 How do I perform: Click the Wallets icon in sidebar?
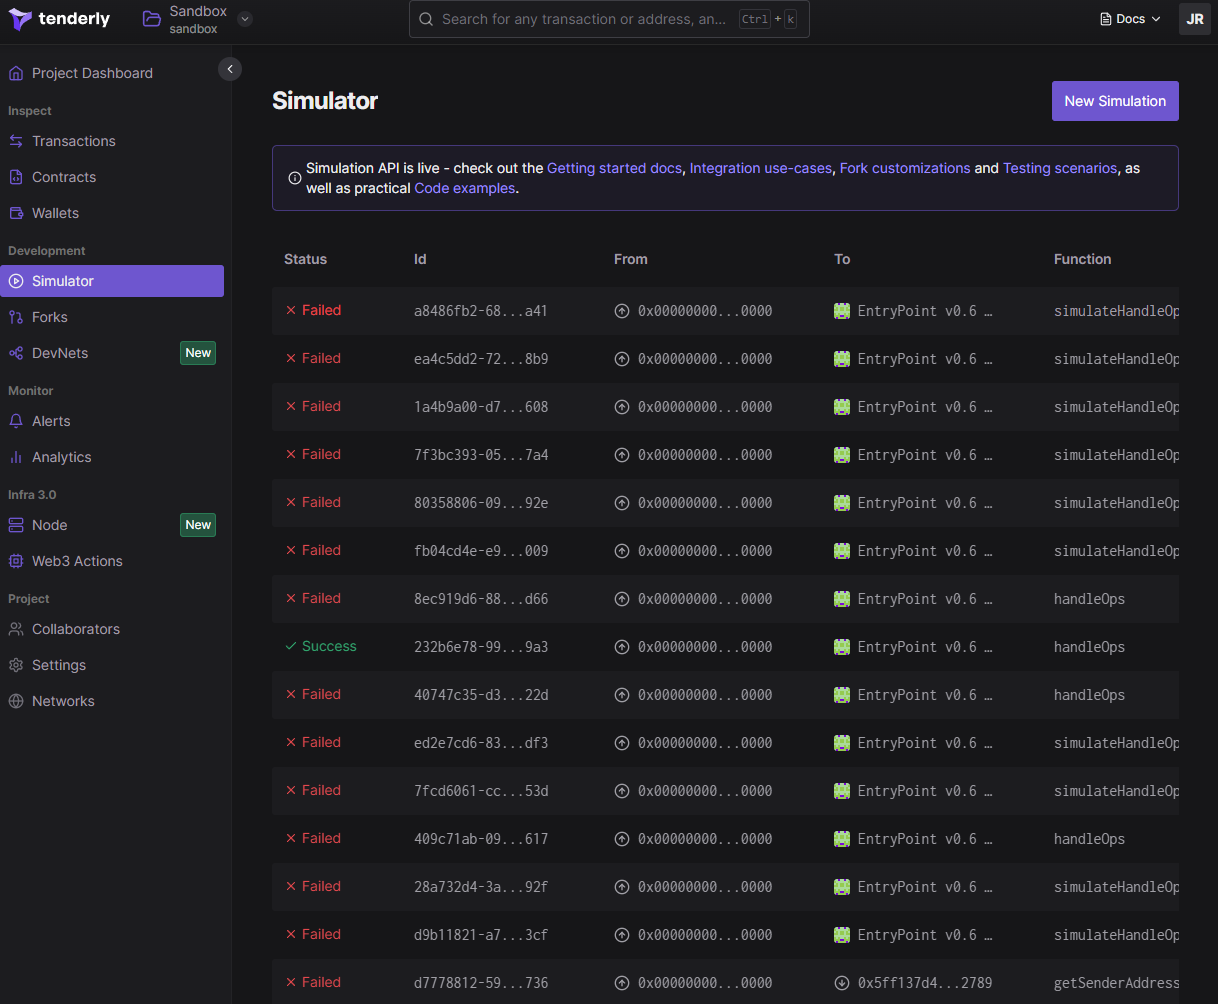click(16, 213)
